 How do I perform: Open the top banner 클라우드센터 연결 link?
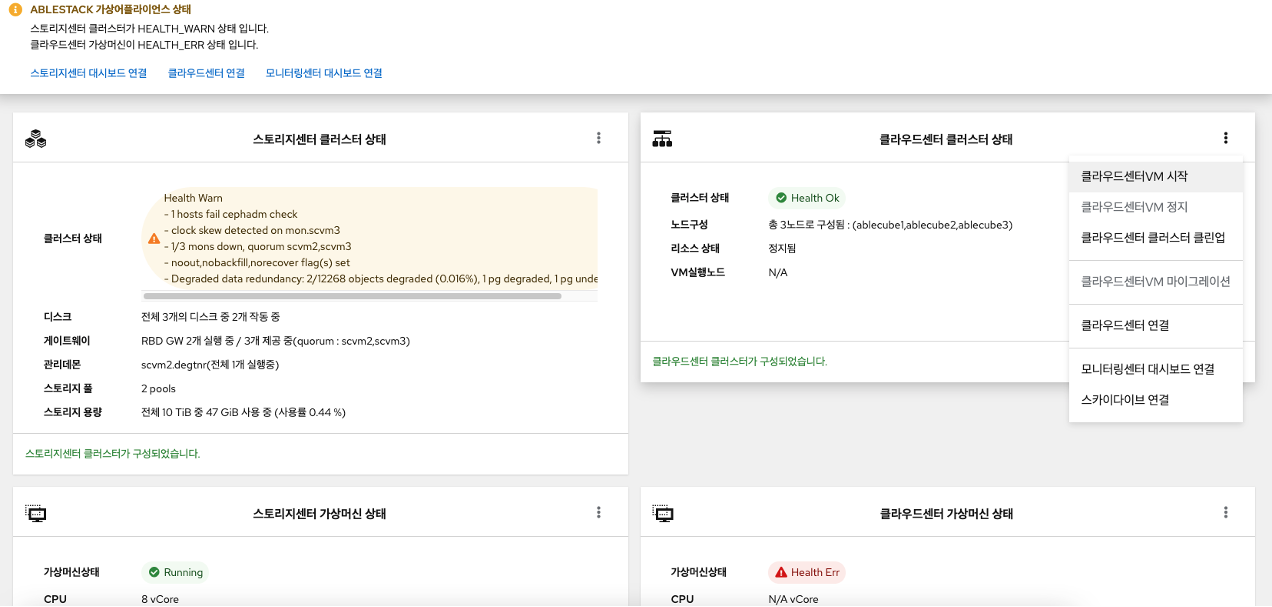(206, 73)
